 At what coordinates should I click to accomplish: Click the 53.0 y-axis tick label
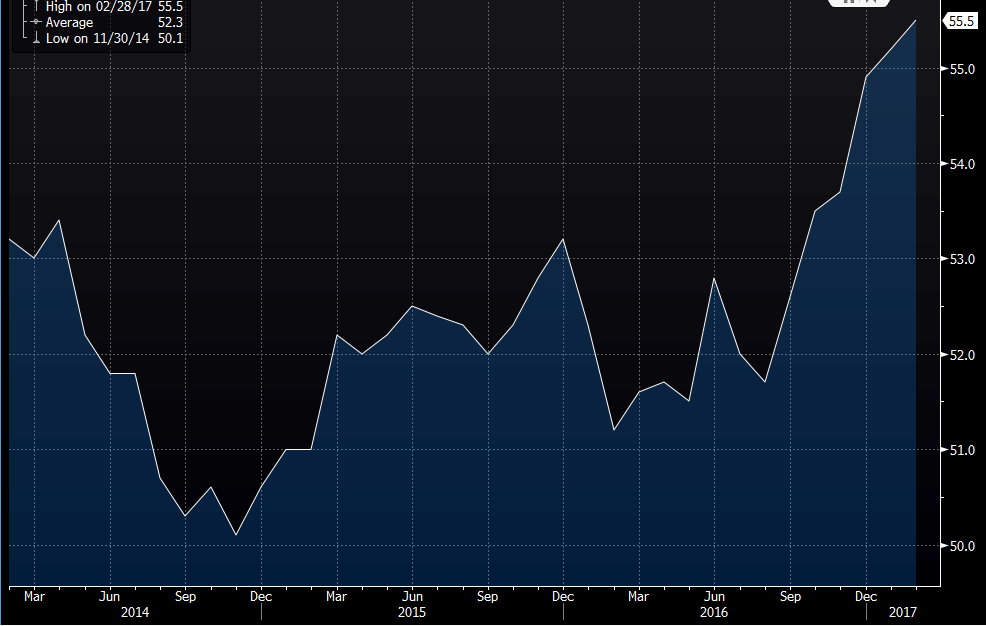point(962,260)
